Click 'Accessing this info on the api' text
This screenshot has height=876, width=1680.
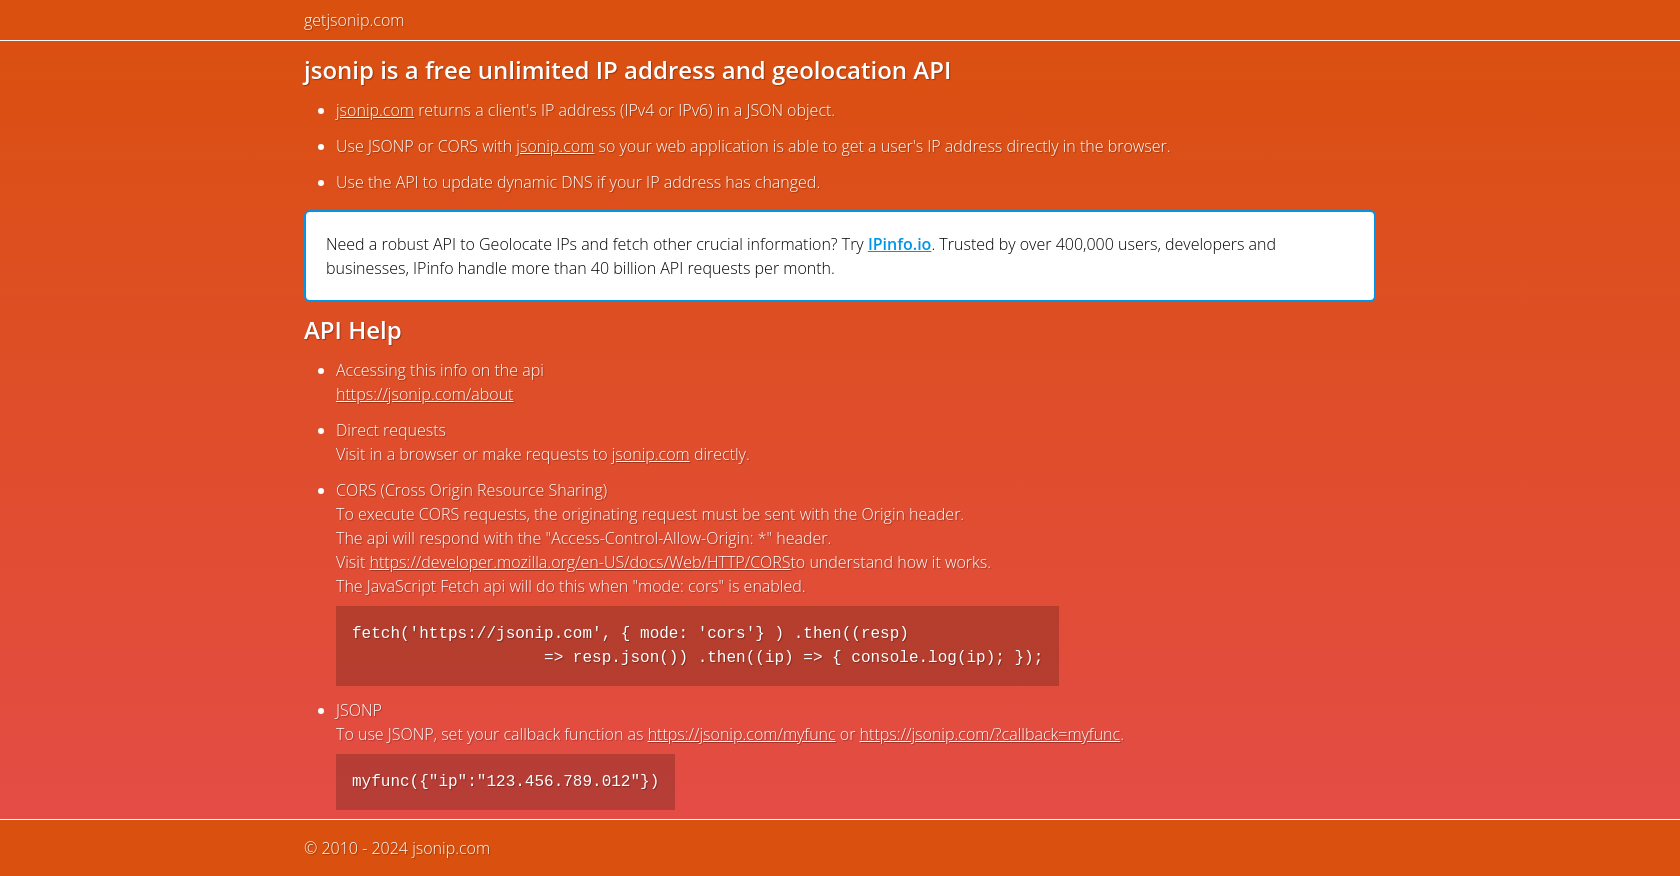[440, 370]
